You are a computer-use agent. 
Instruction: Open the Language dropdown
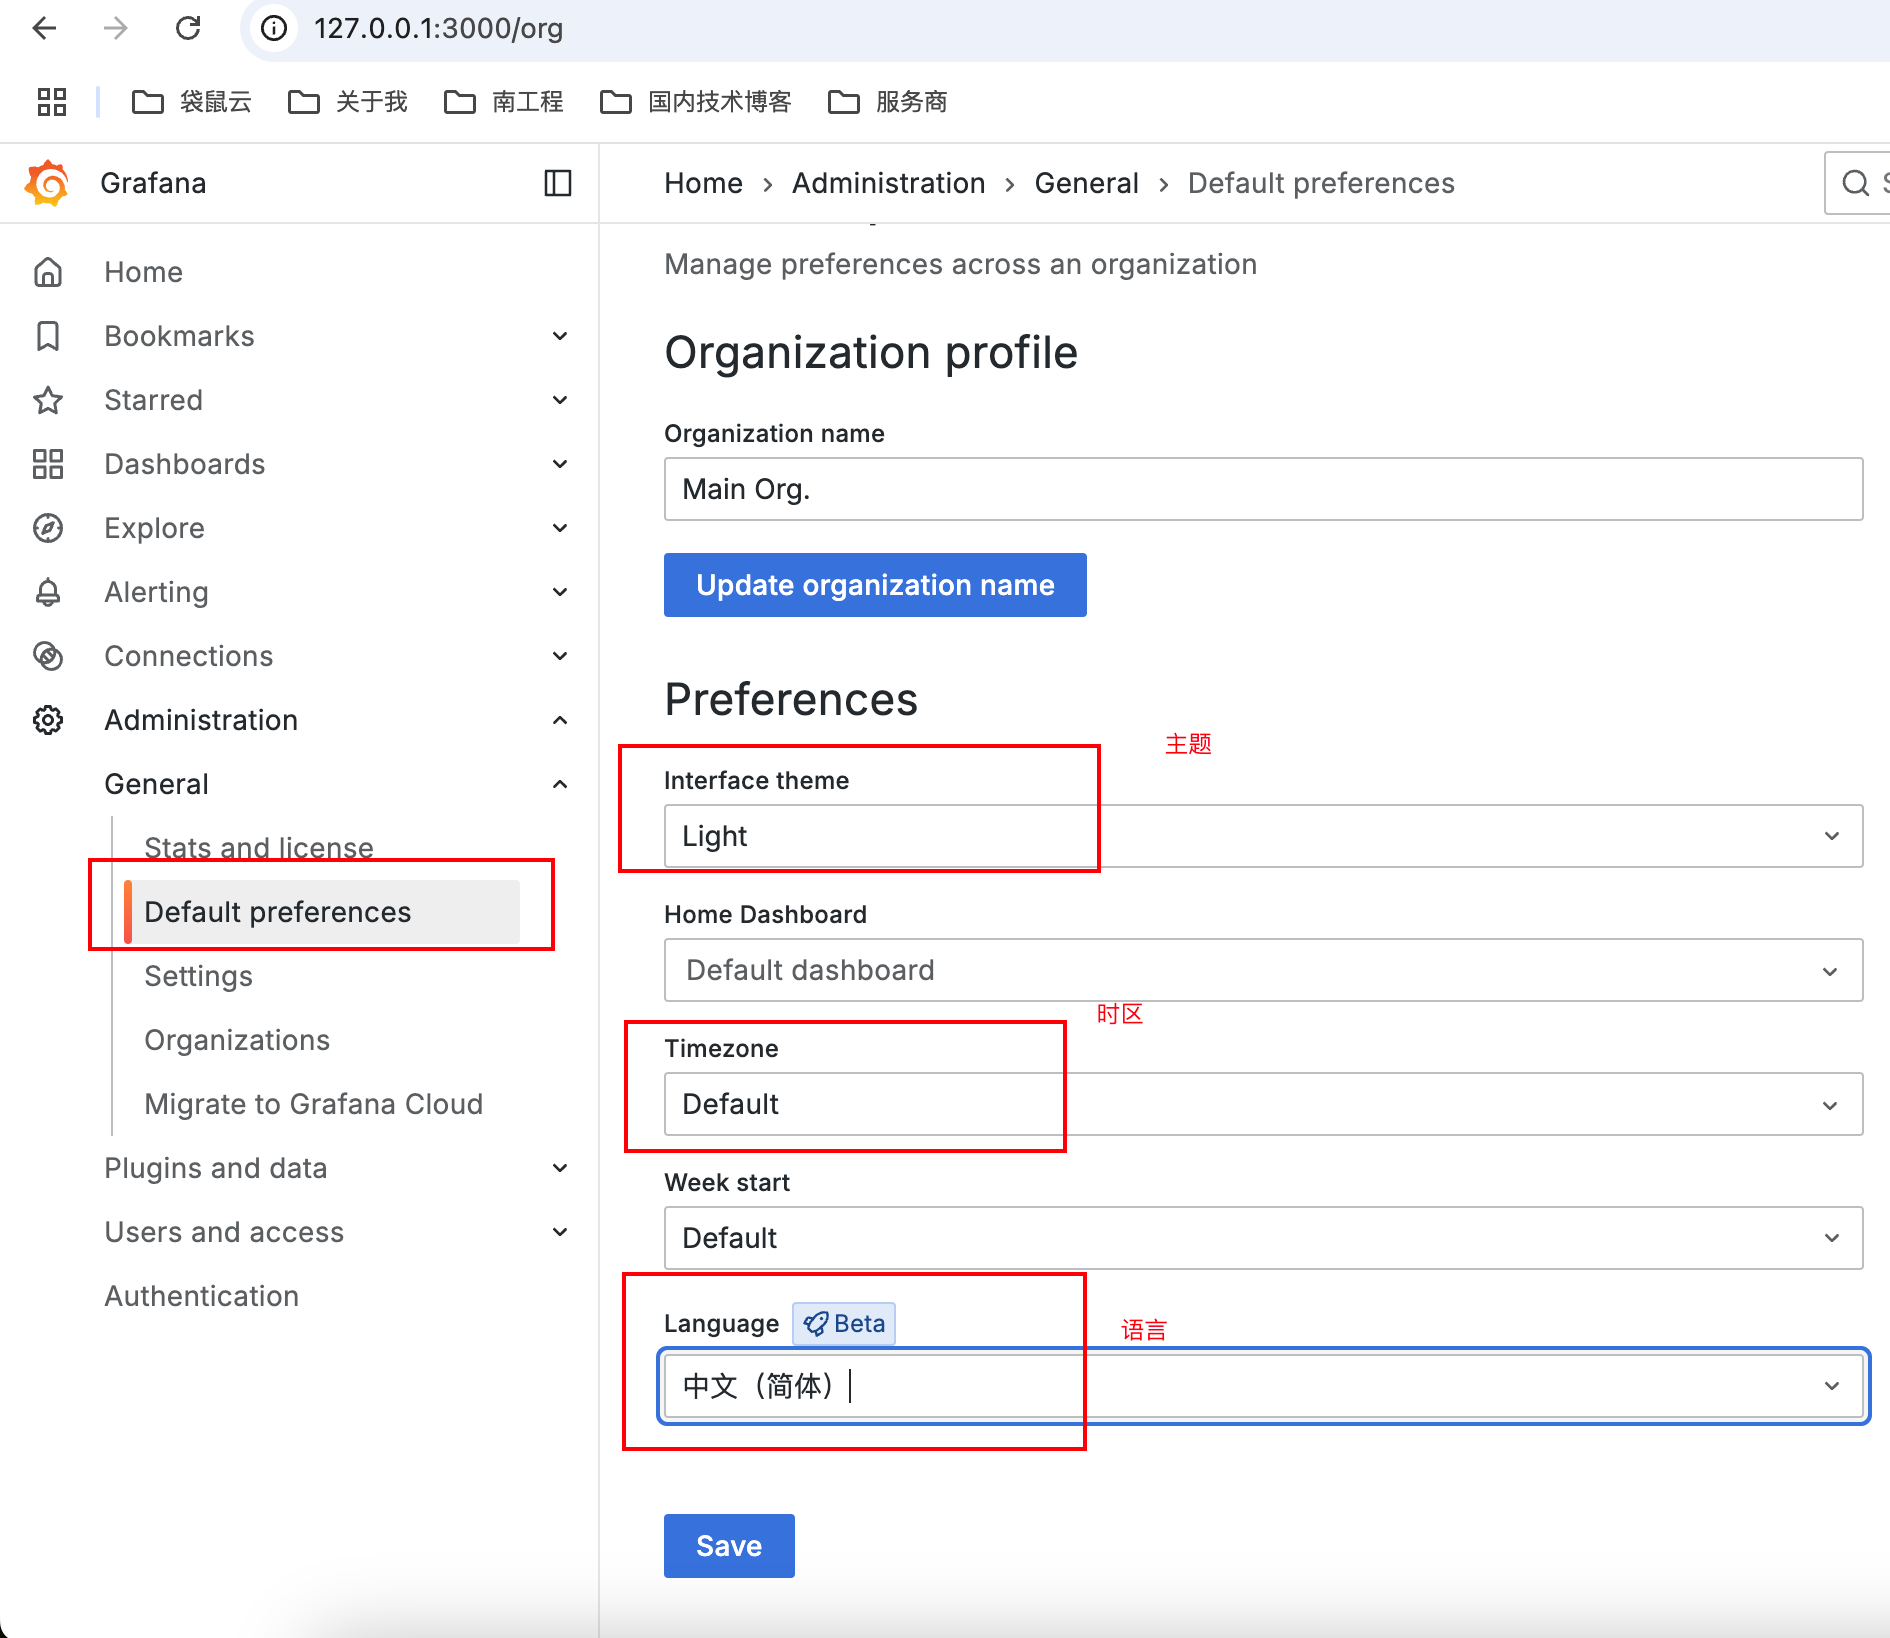[1263, 1386]
